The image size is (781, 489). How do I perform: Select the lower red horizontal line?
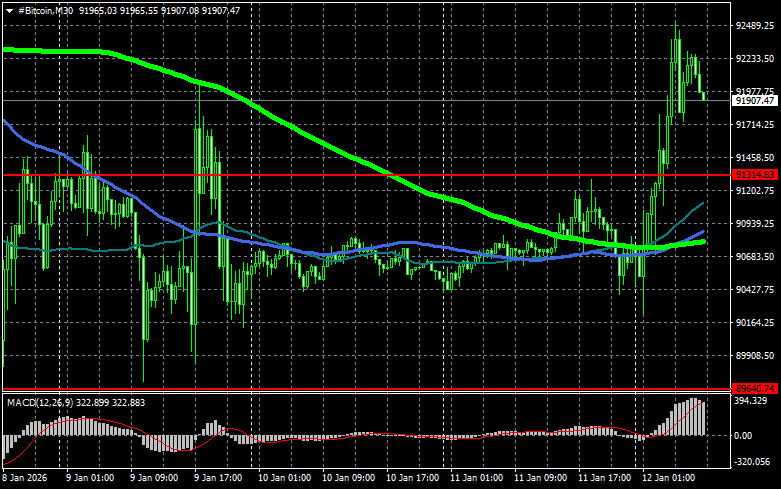[400, 389]
